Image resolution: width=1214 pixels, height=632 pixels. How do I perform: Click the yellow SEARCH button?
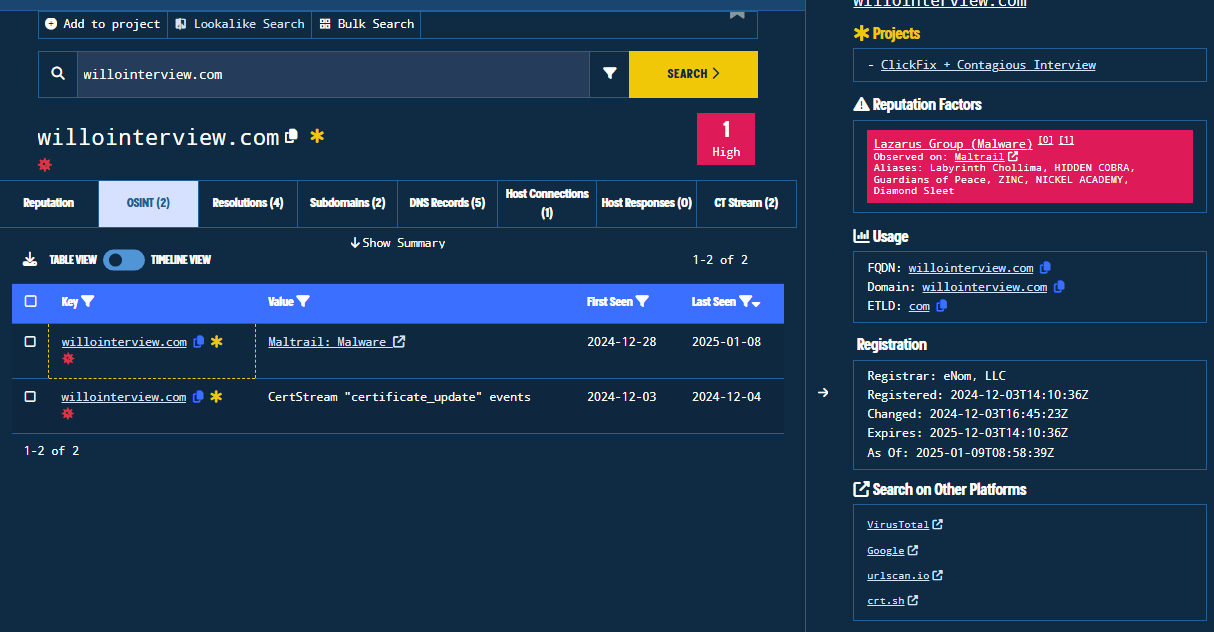[693, 74]
